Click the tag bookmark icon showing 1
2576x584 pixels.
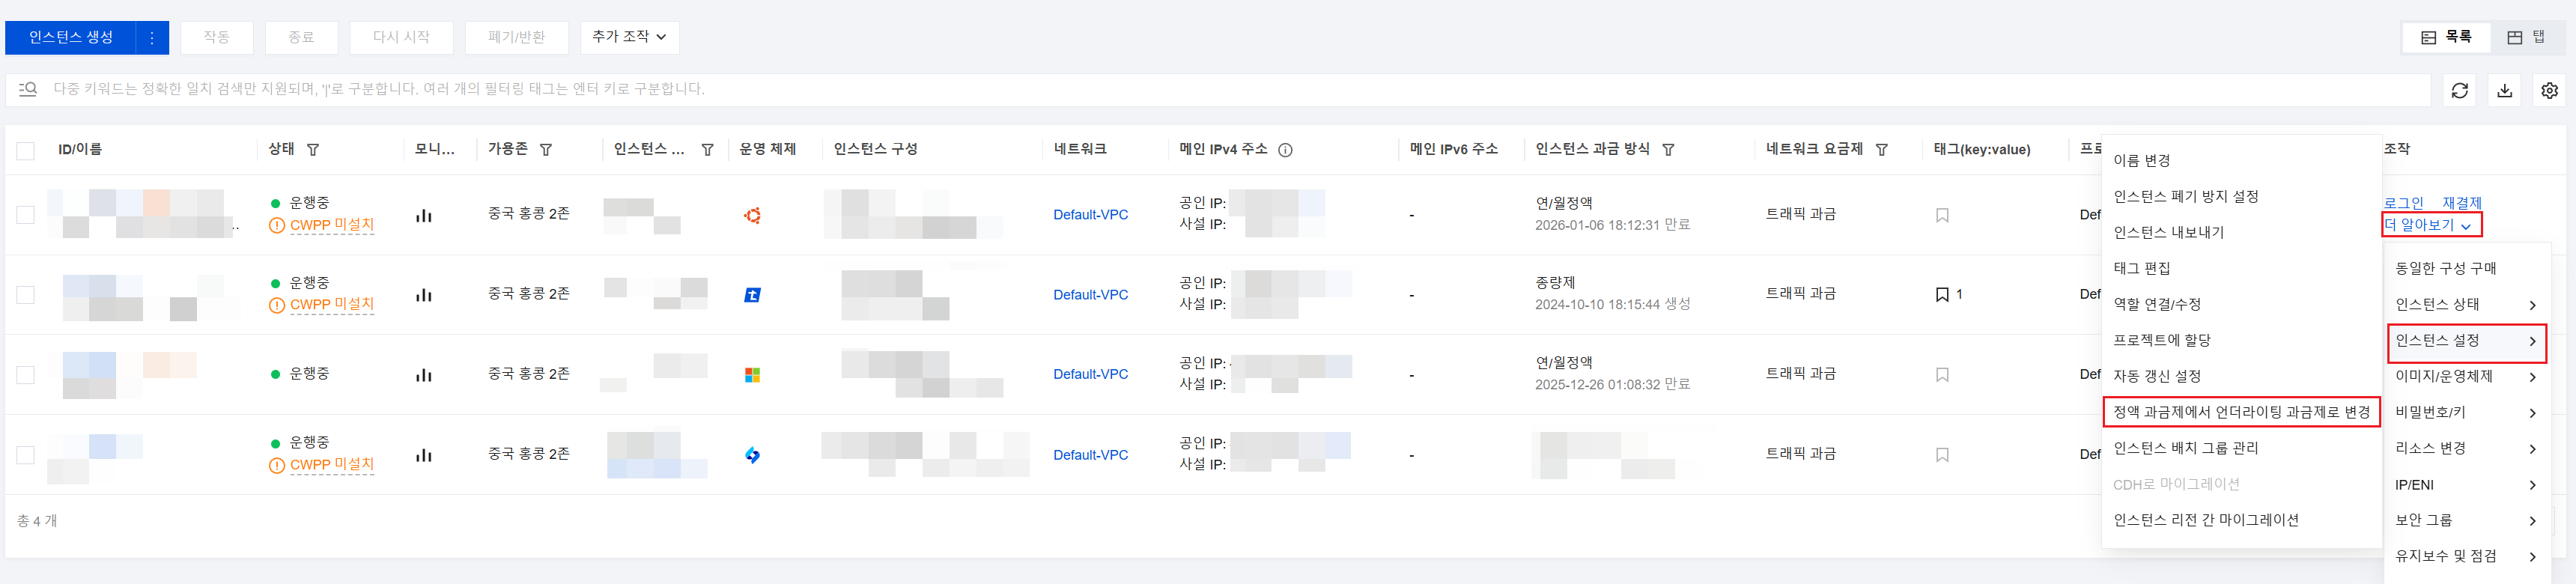tap(1942, 294)
